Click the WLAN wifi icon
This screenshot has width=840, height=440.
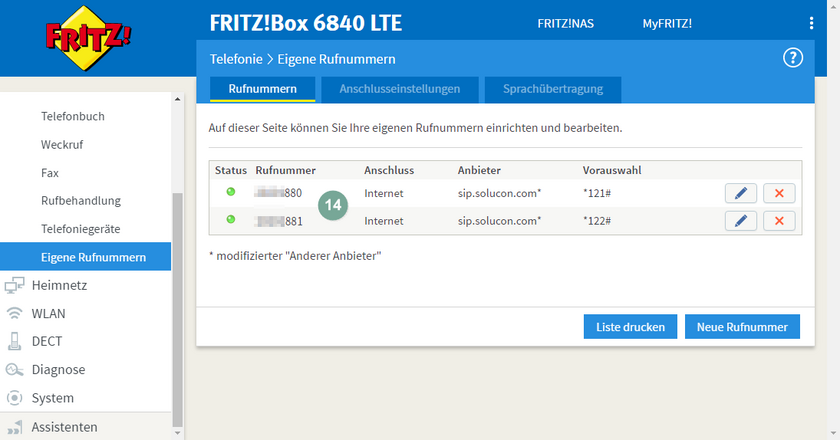pos(14,313)
